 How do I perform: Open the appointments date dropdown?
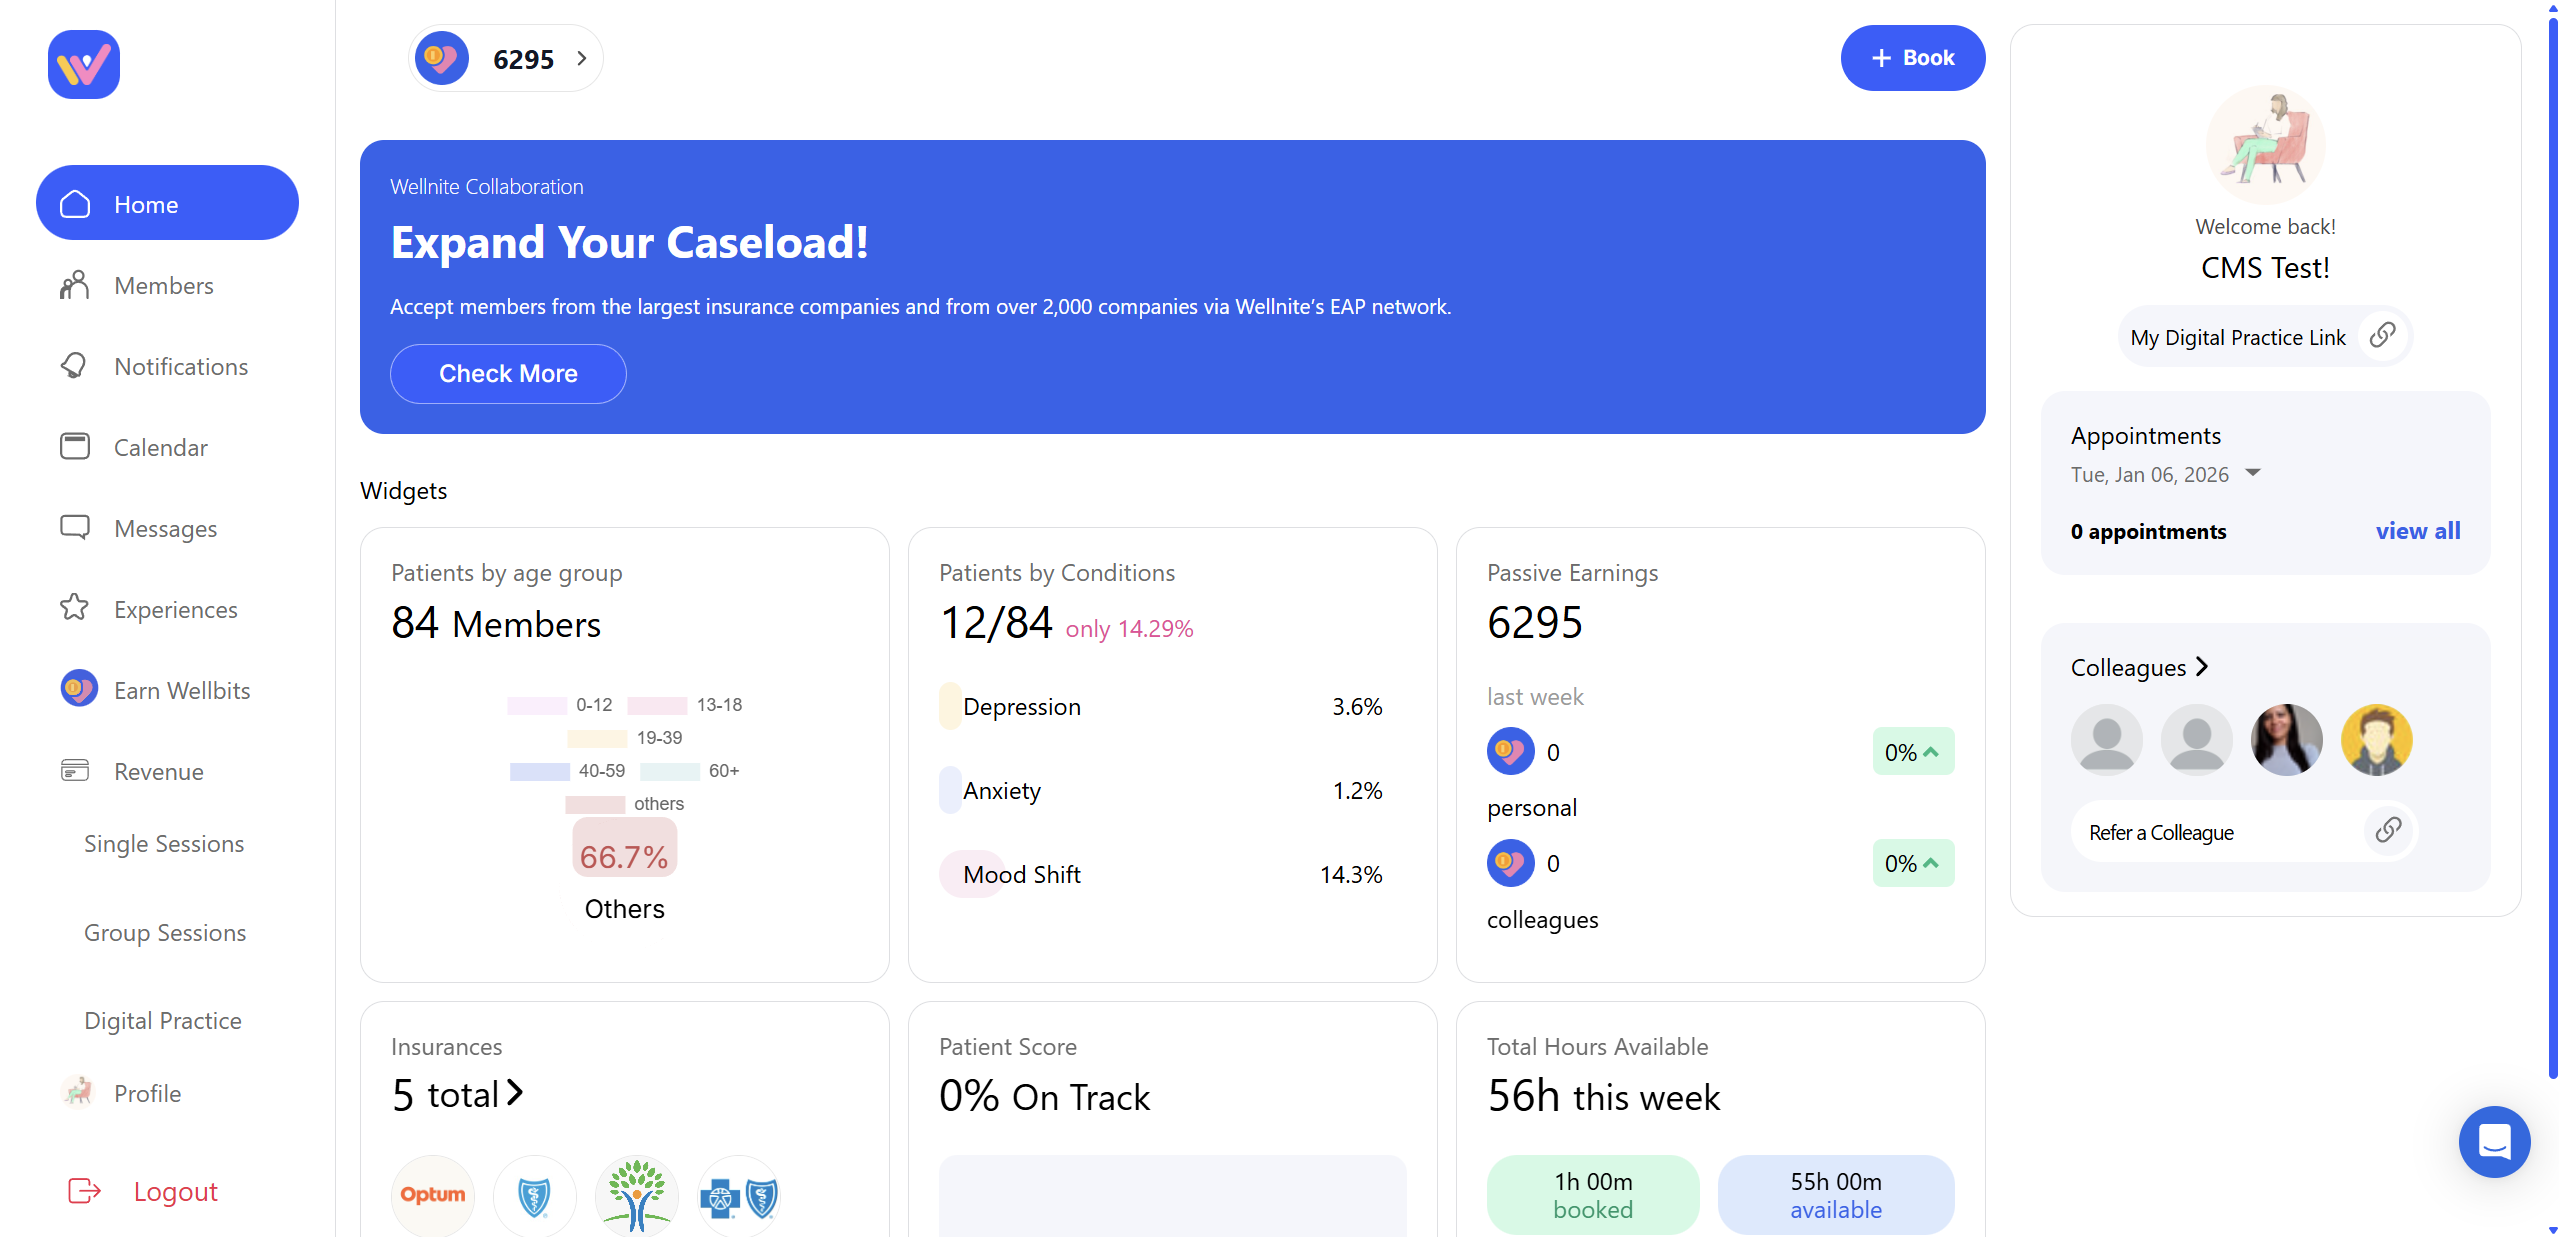click(2253, 473)
